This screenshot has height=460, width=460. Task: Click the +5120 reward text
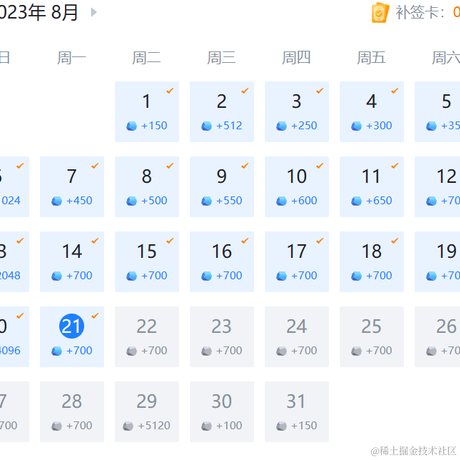tap(154, 426)
